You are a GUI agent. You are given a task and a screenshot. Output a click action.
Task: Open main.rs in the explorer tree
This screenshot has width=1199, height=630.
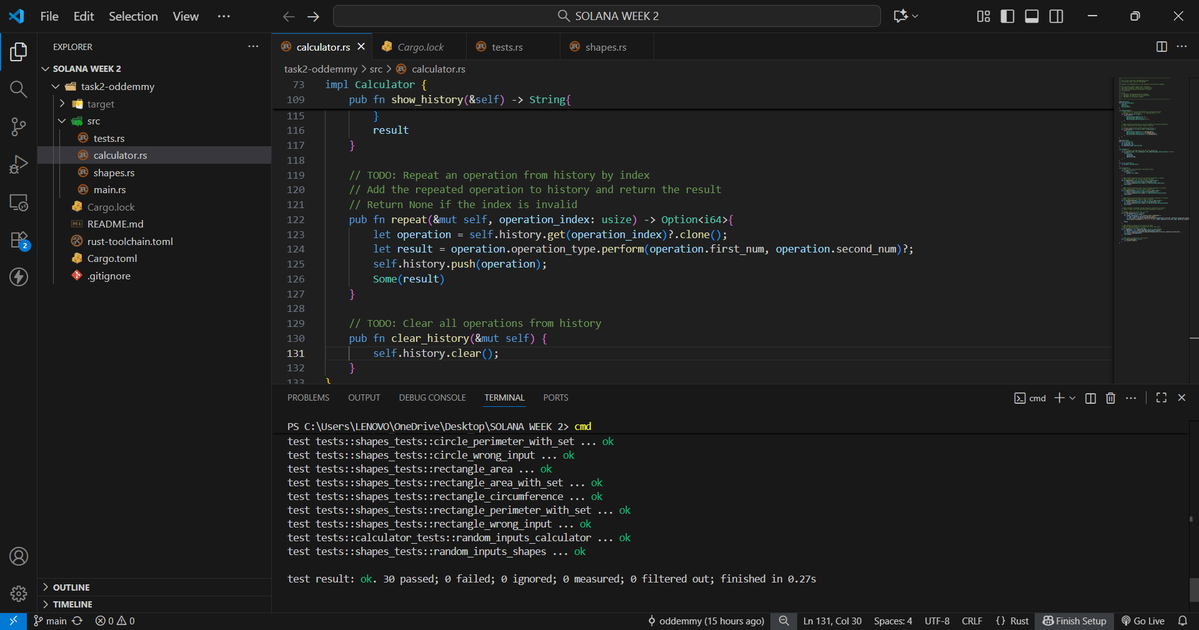click(x=109, y=190)
